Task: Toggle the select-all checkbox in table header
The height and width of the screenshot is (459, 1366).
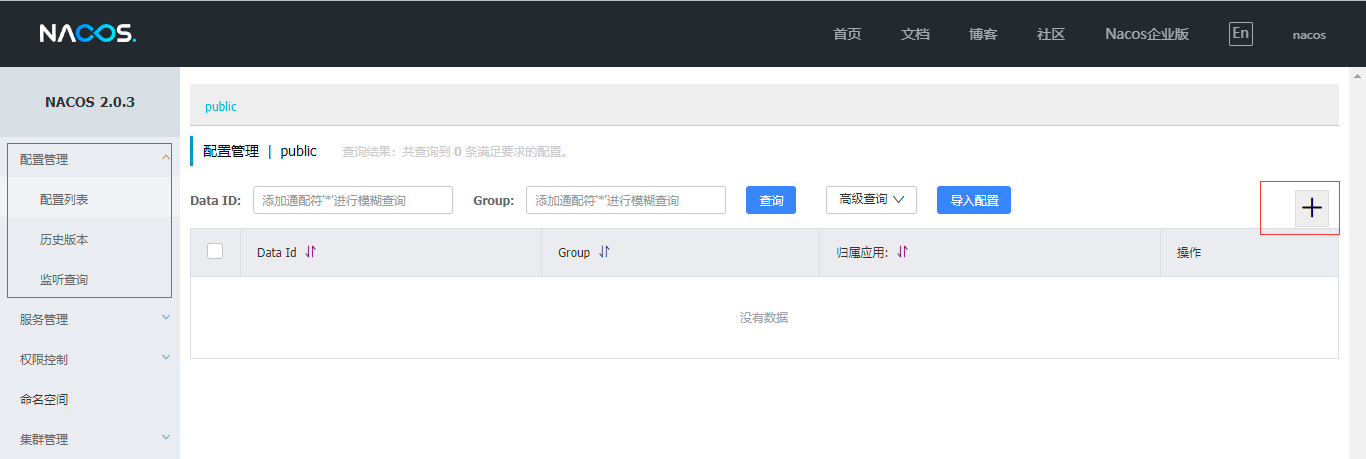Action: [215, 252]
